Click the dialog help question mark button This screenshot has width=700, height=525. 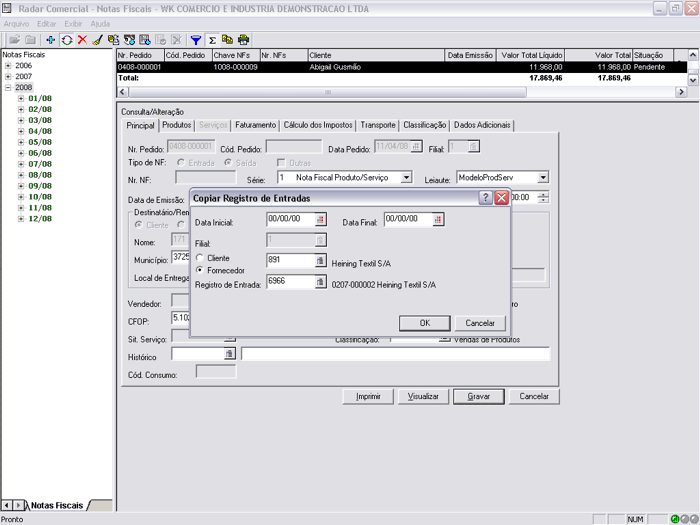click(x=485, y=199)
